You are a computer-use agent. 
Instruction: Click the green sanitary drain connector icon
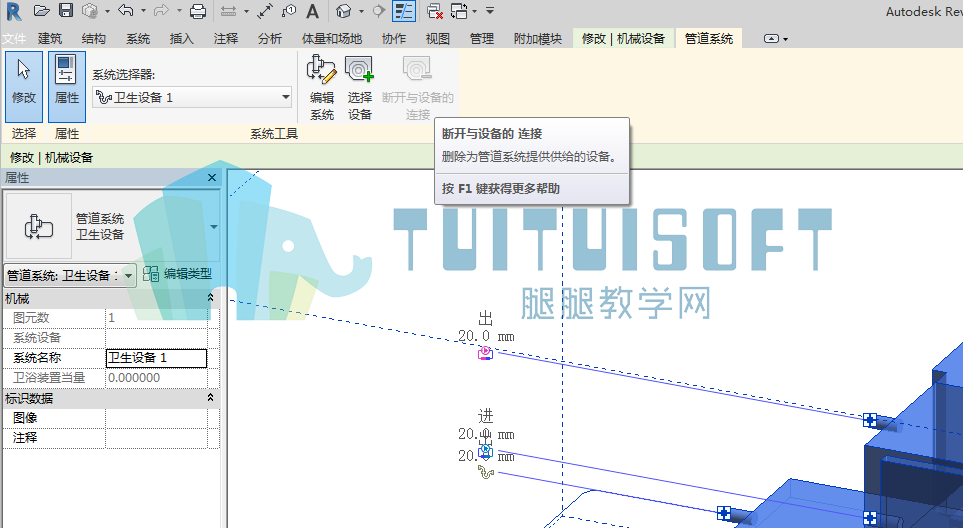(486, 472)
